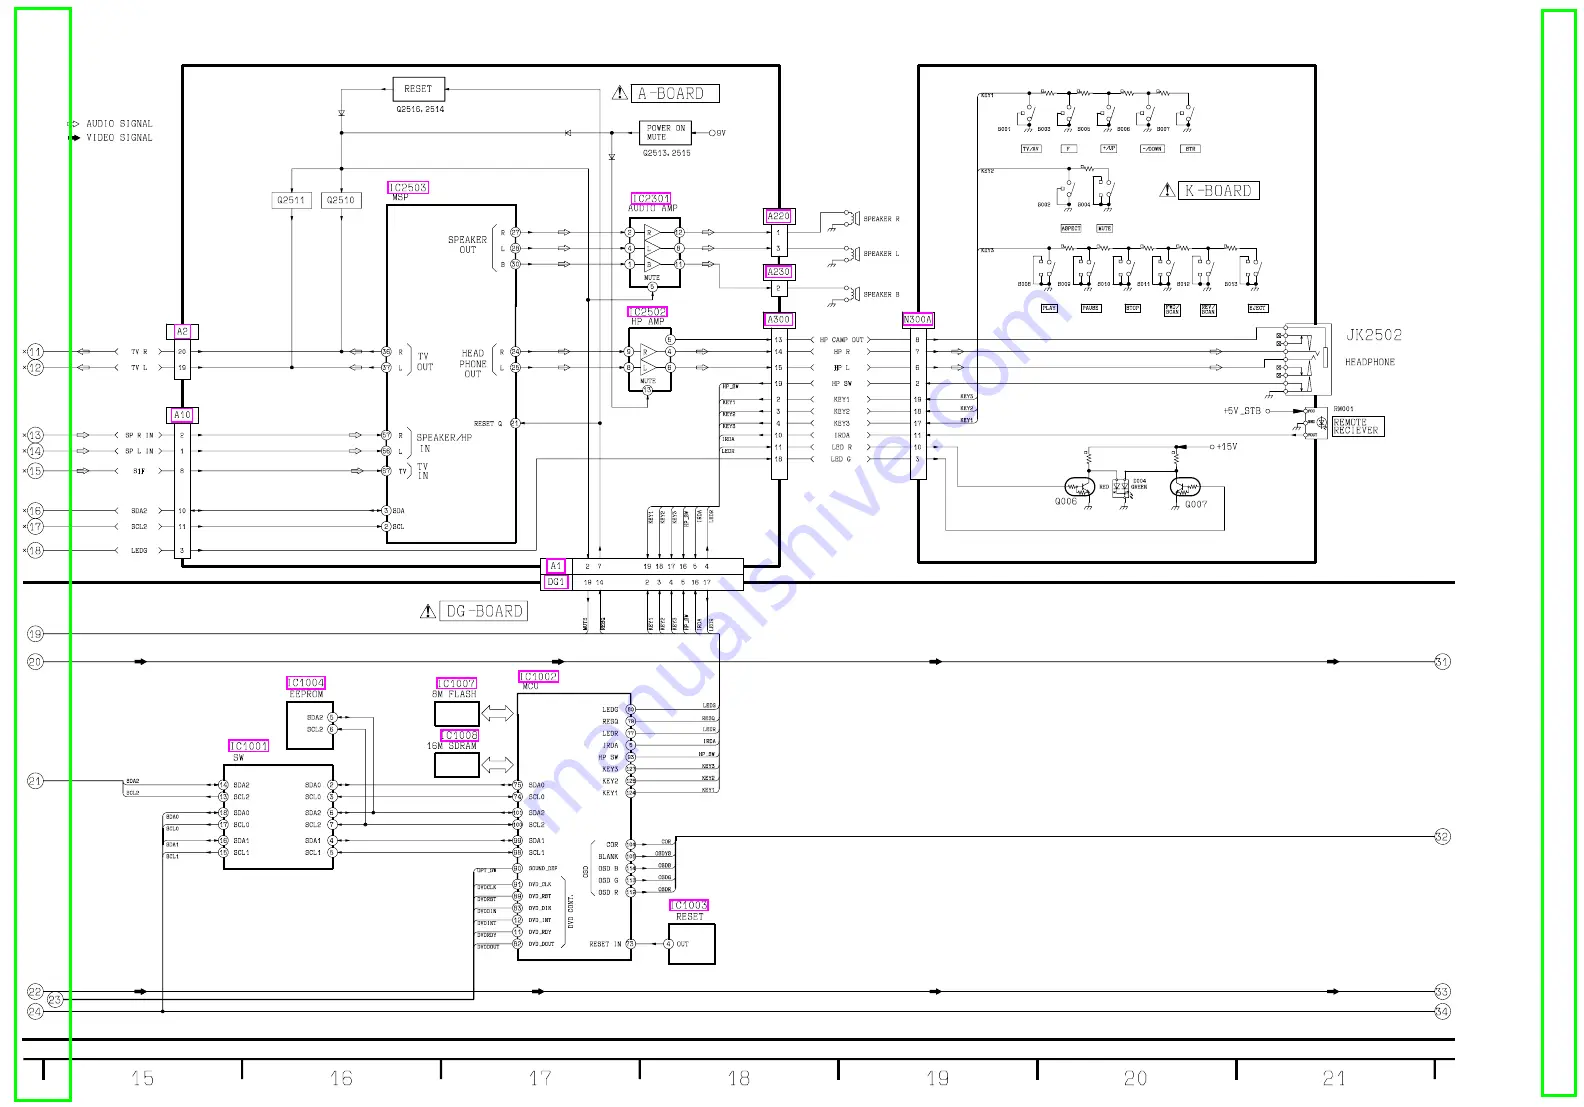
Task: Open the DG1 connector link
Action: coord(556,582)
